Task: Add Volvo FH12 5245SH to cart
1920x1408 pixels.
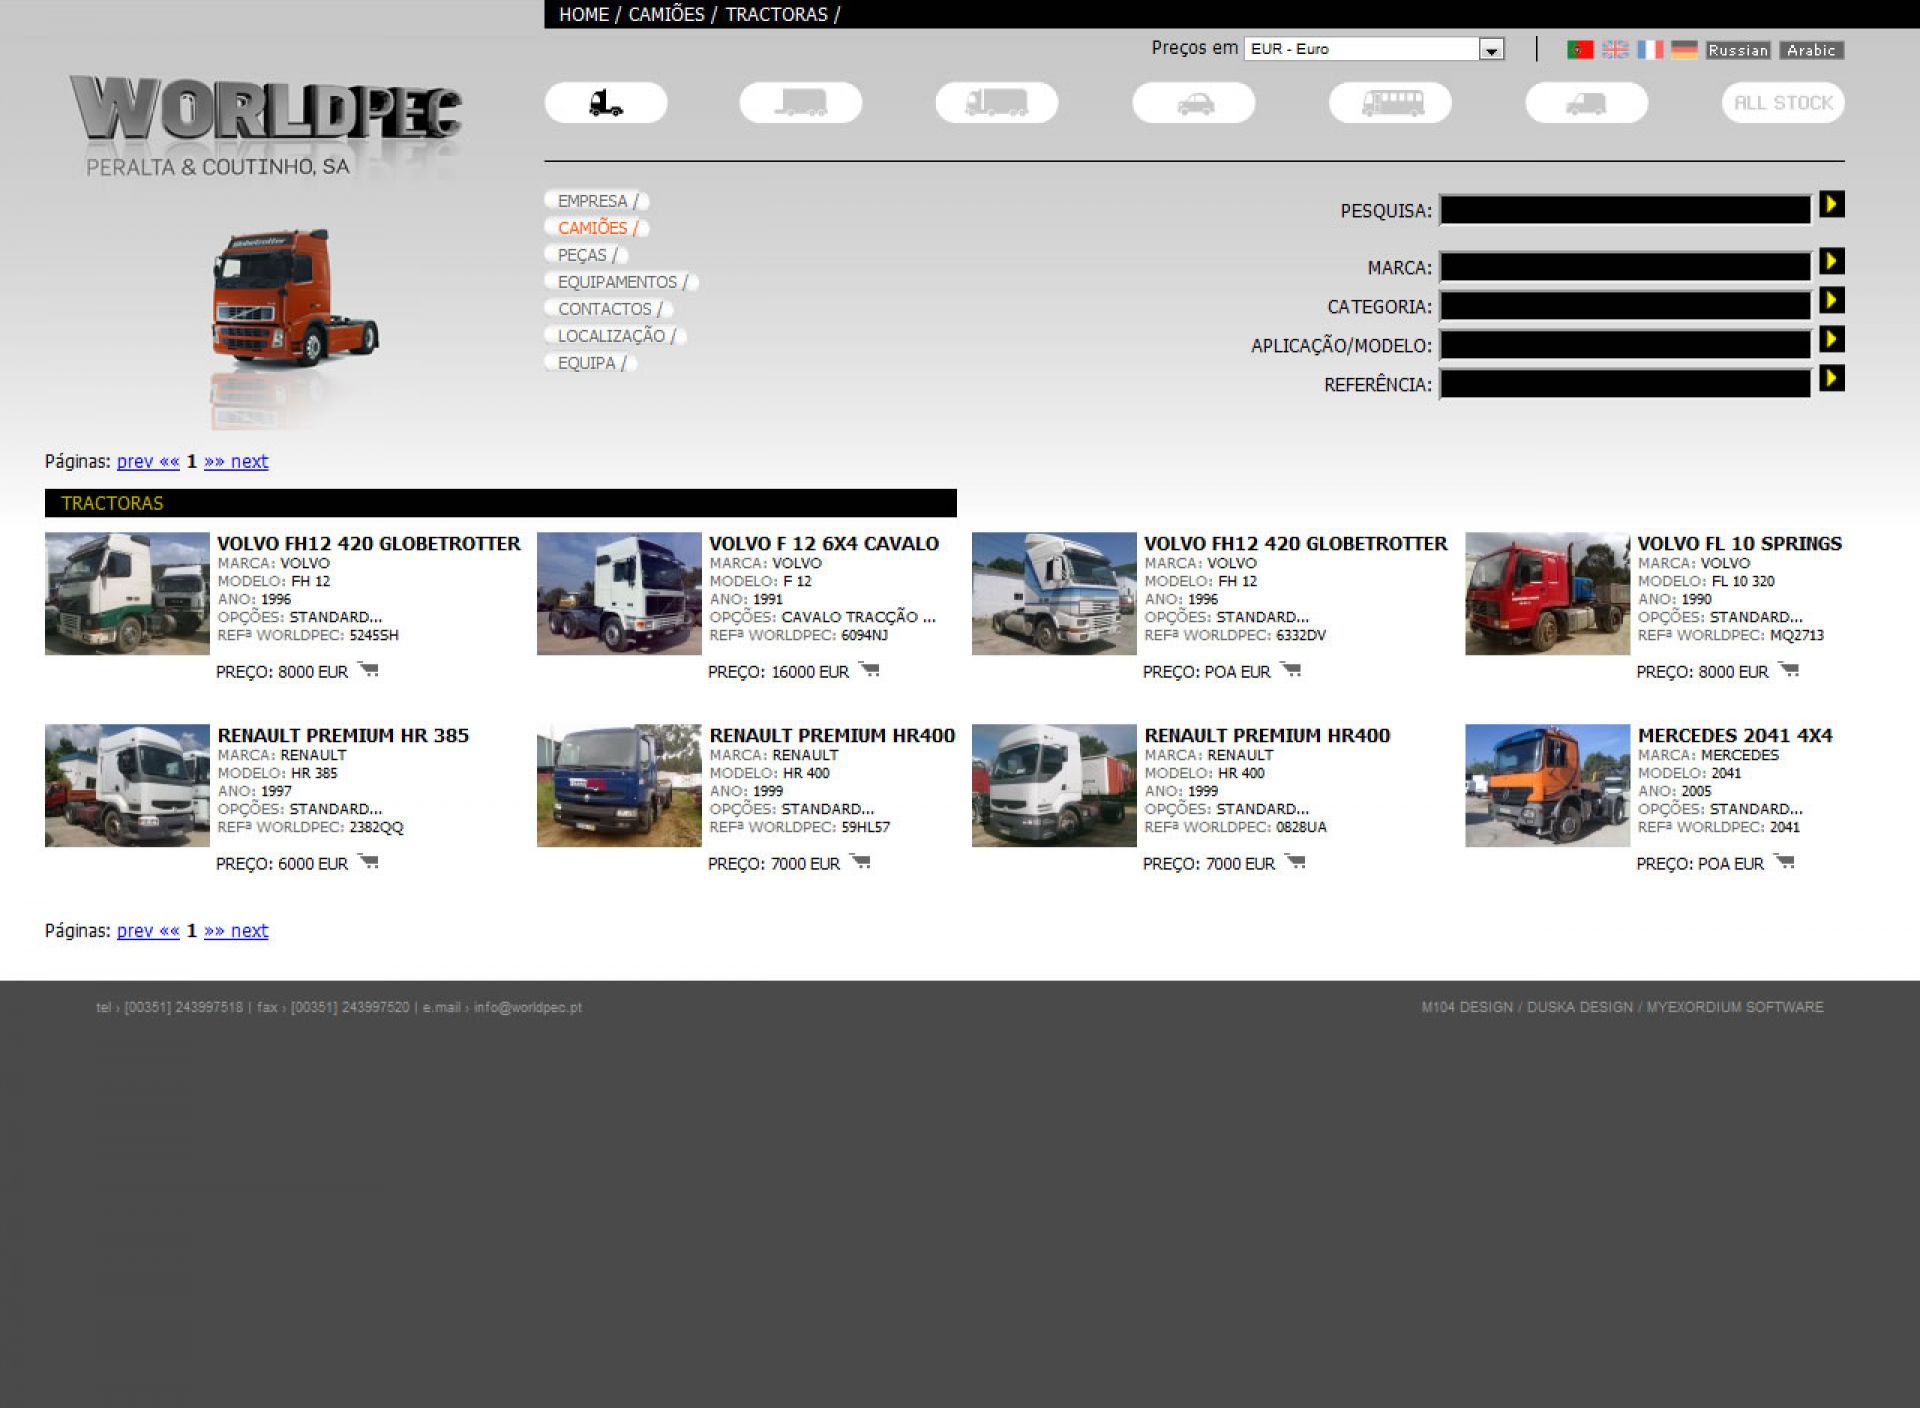Action: tap(369, 670)
